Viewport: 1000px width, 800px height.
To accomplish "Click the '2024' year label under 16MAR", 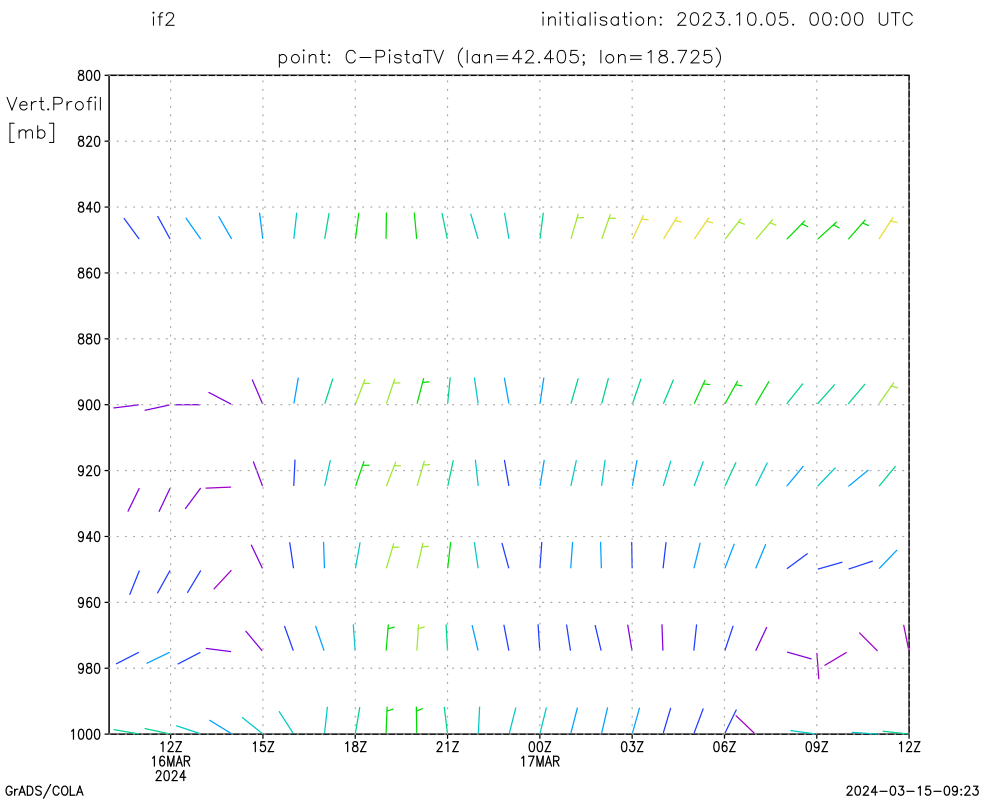I will (170, 776).
